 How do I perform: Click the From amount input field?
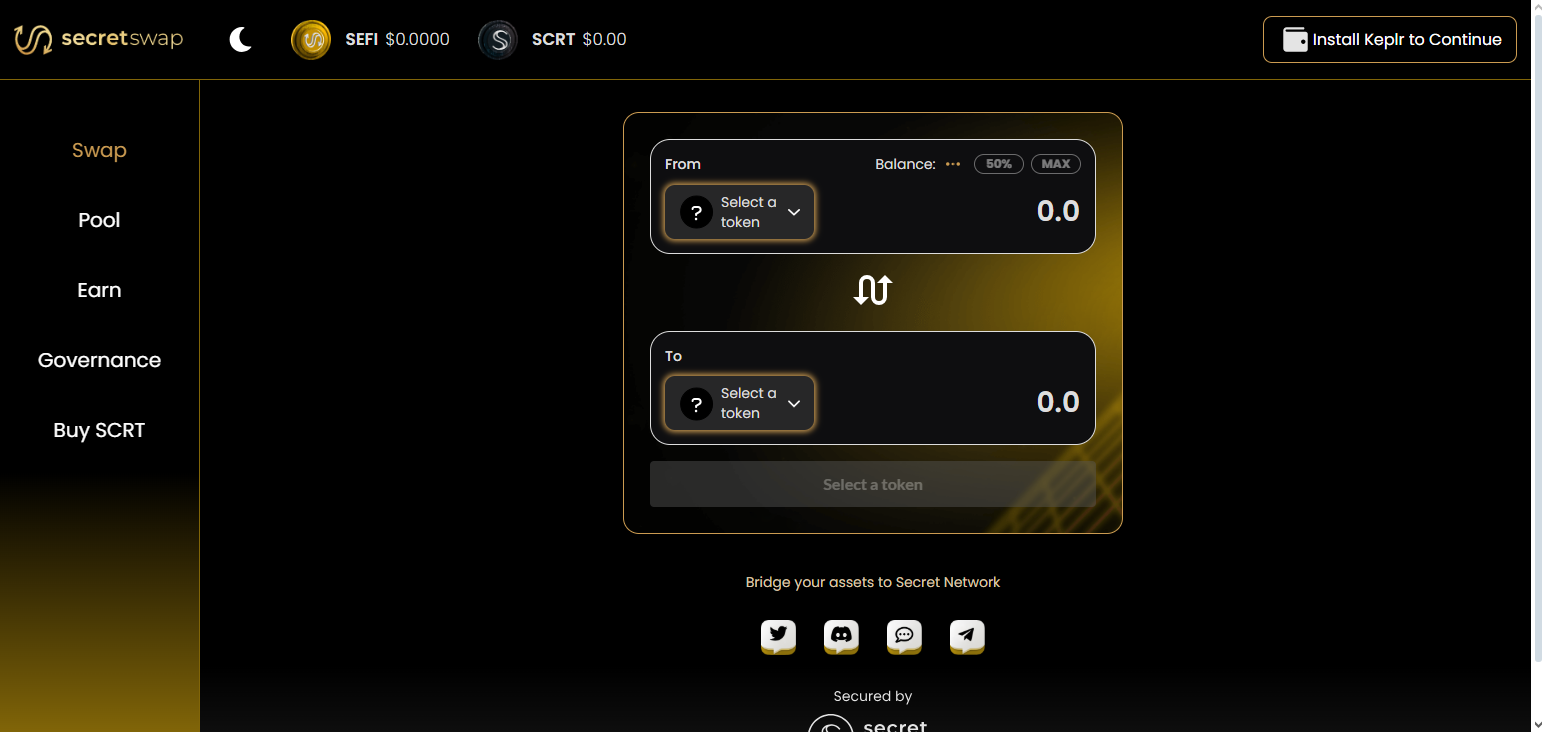[980, 211]
